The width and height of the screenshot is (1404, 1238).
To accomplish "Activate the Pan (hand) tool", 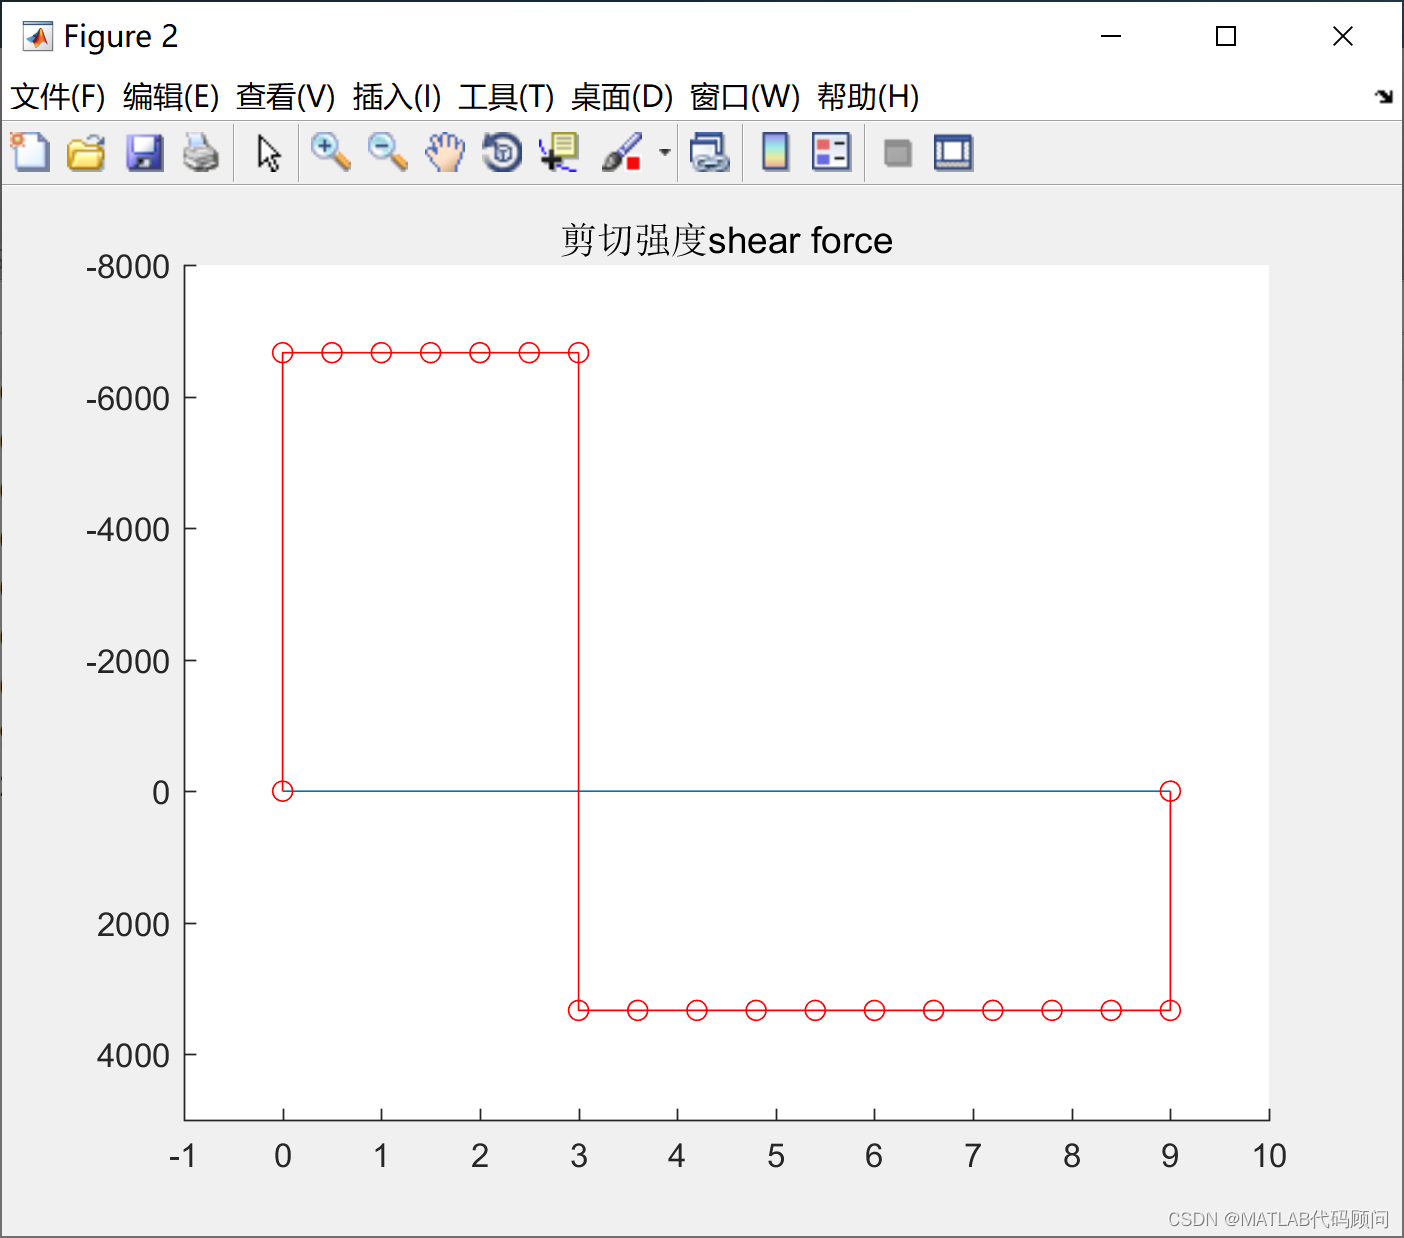I will (x=445, y=152).
